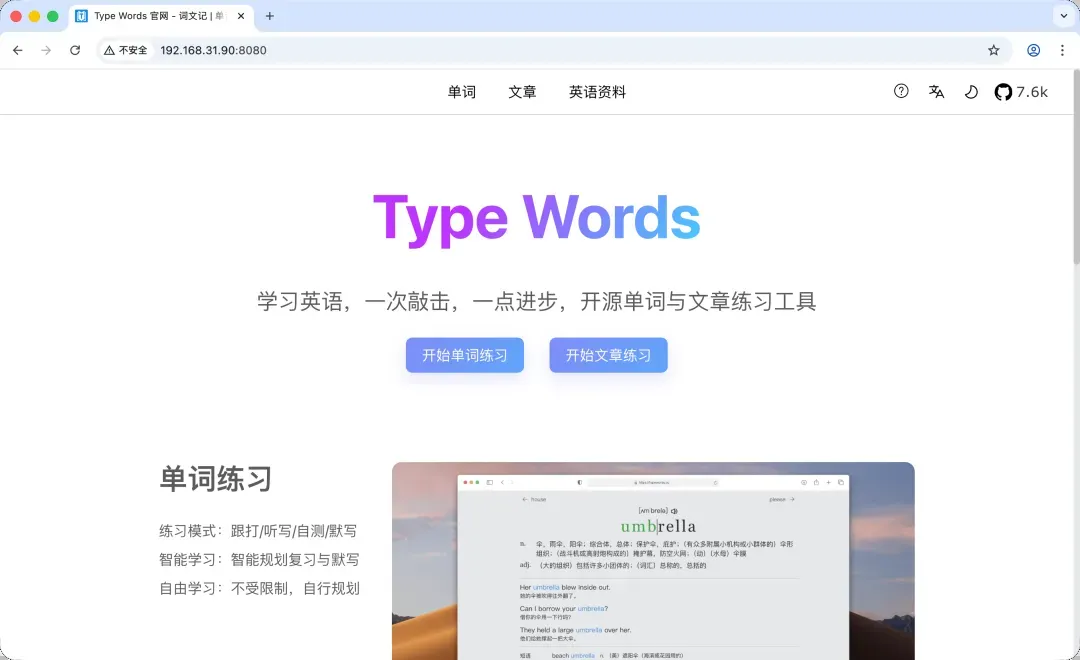Open the 英语资料 navigation menu item
This screenshot has height=660, width=1080.
[x=597, y=92]
